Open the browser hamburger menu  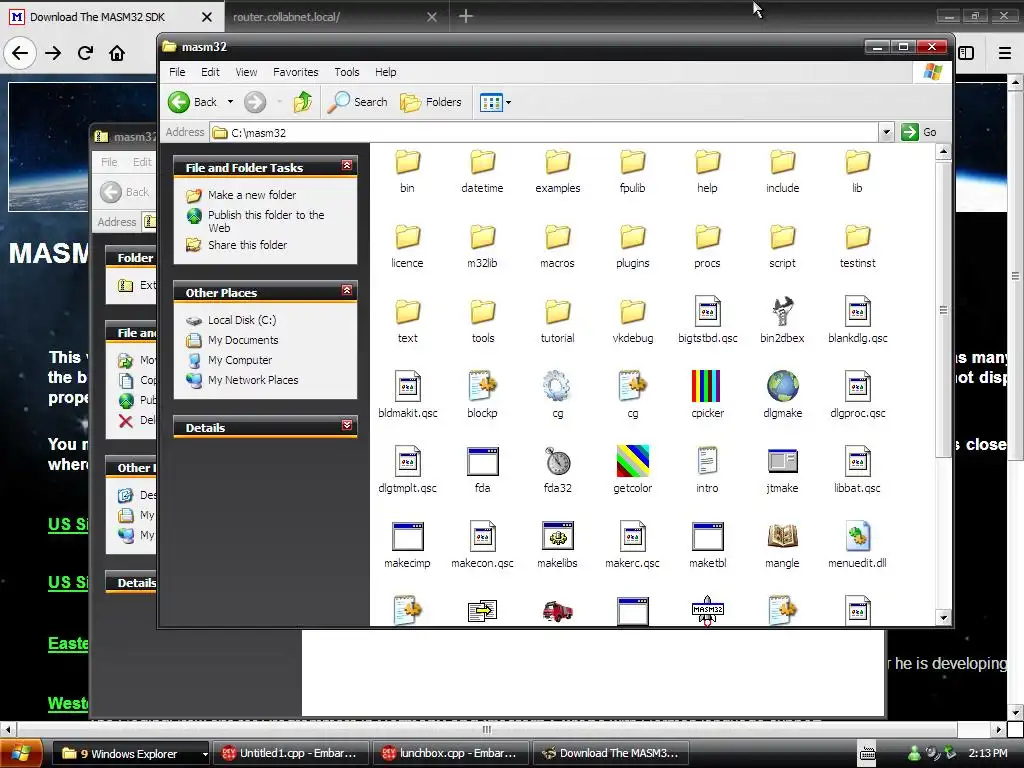point(1004,53)
